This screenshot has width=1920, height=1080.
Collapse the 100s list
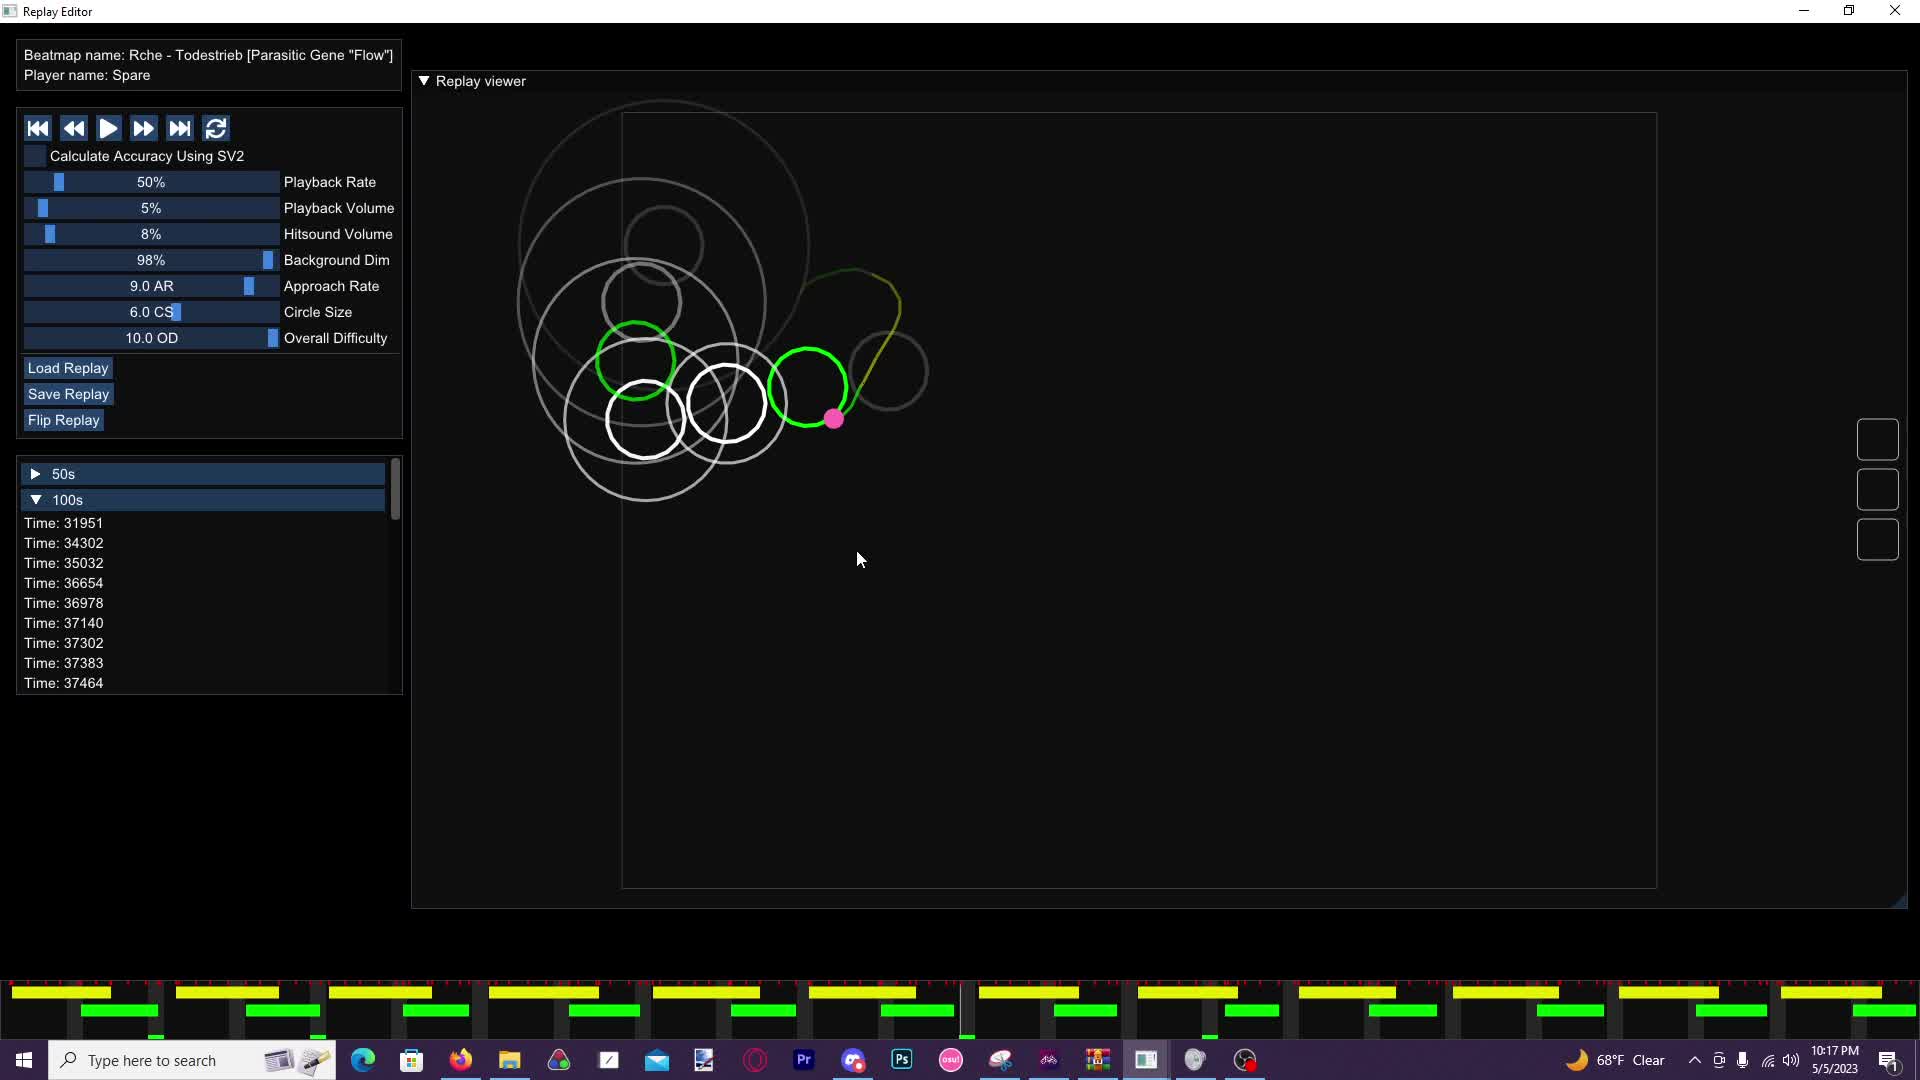pos(204,500)
